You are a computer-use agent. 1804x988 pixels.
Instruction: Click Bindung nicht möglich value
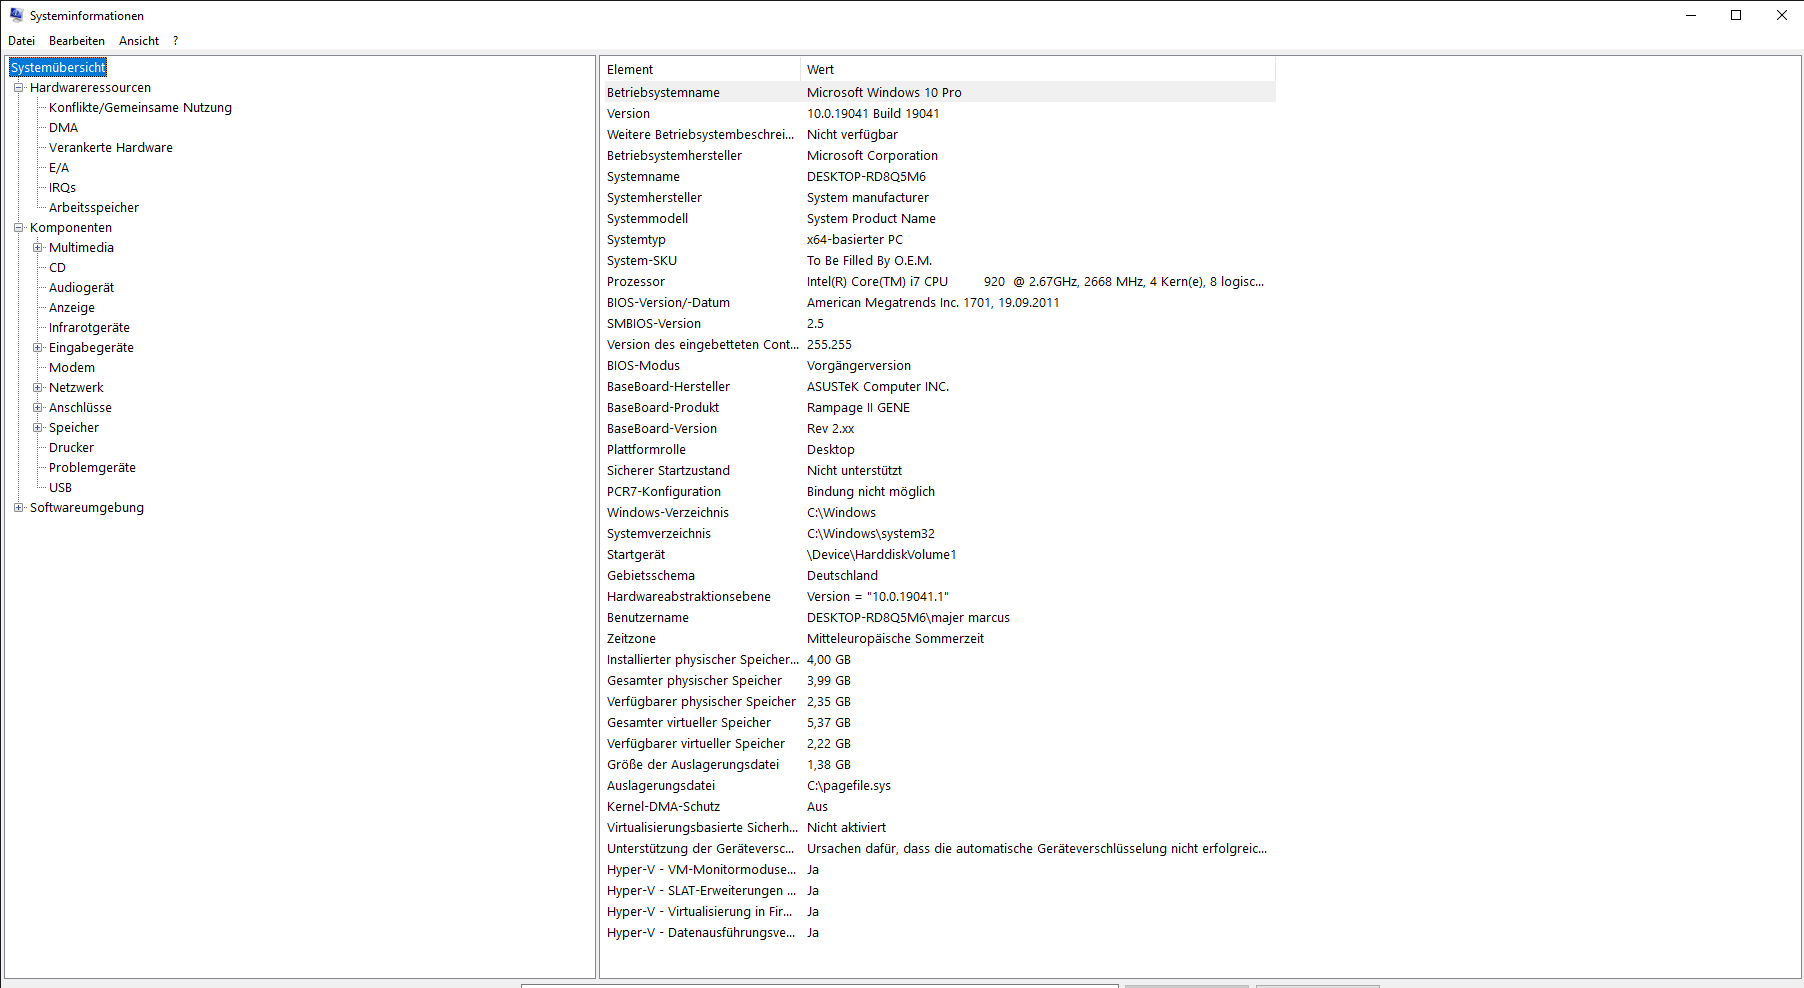(x=871, y=491)
